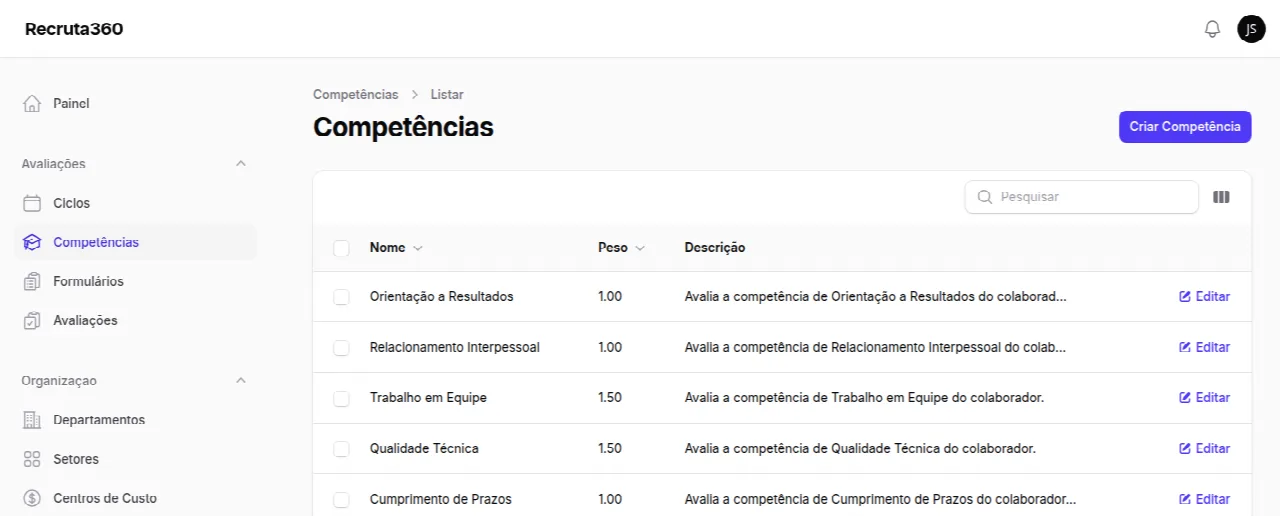
Task: Click the Recruta360 logo
Action: click(74, 29)
